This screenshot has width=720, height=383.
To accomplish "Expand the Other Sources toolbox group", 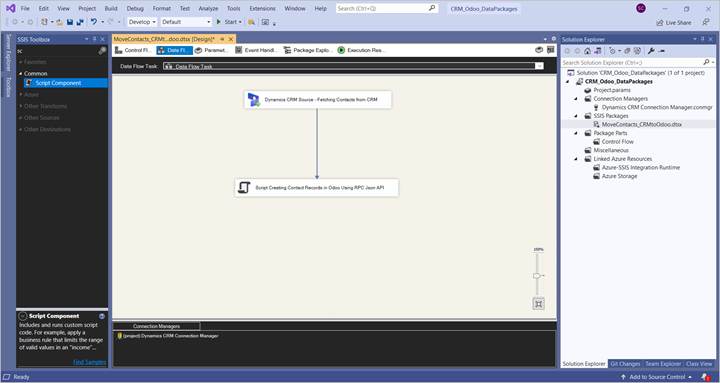I will (20, 118).
